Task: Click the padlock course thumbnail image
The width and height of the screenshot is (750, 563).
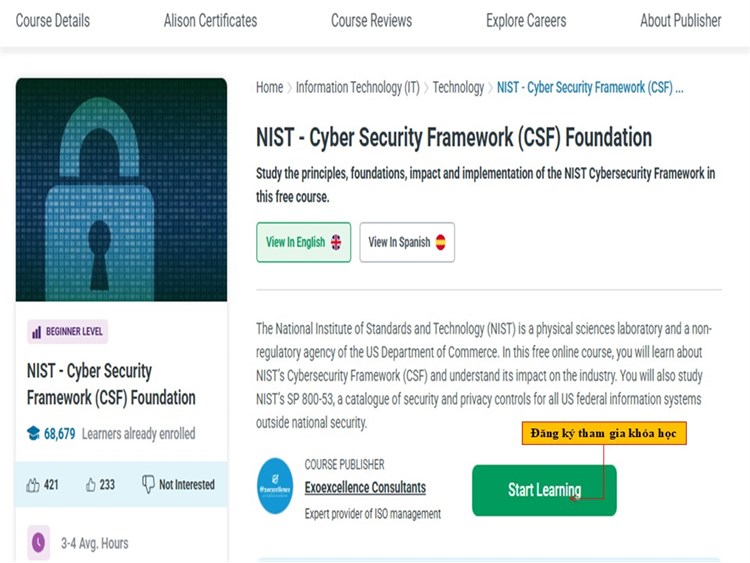Action: click(x=121, y=190)
